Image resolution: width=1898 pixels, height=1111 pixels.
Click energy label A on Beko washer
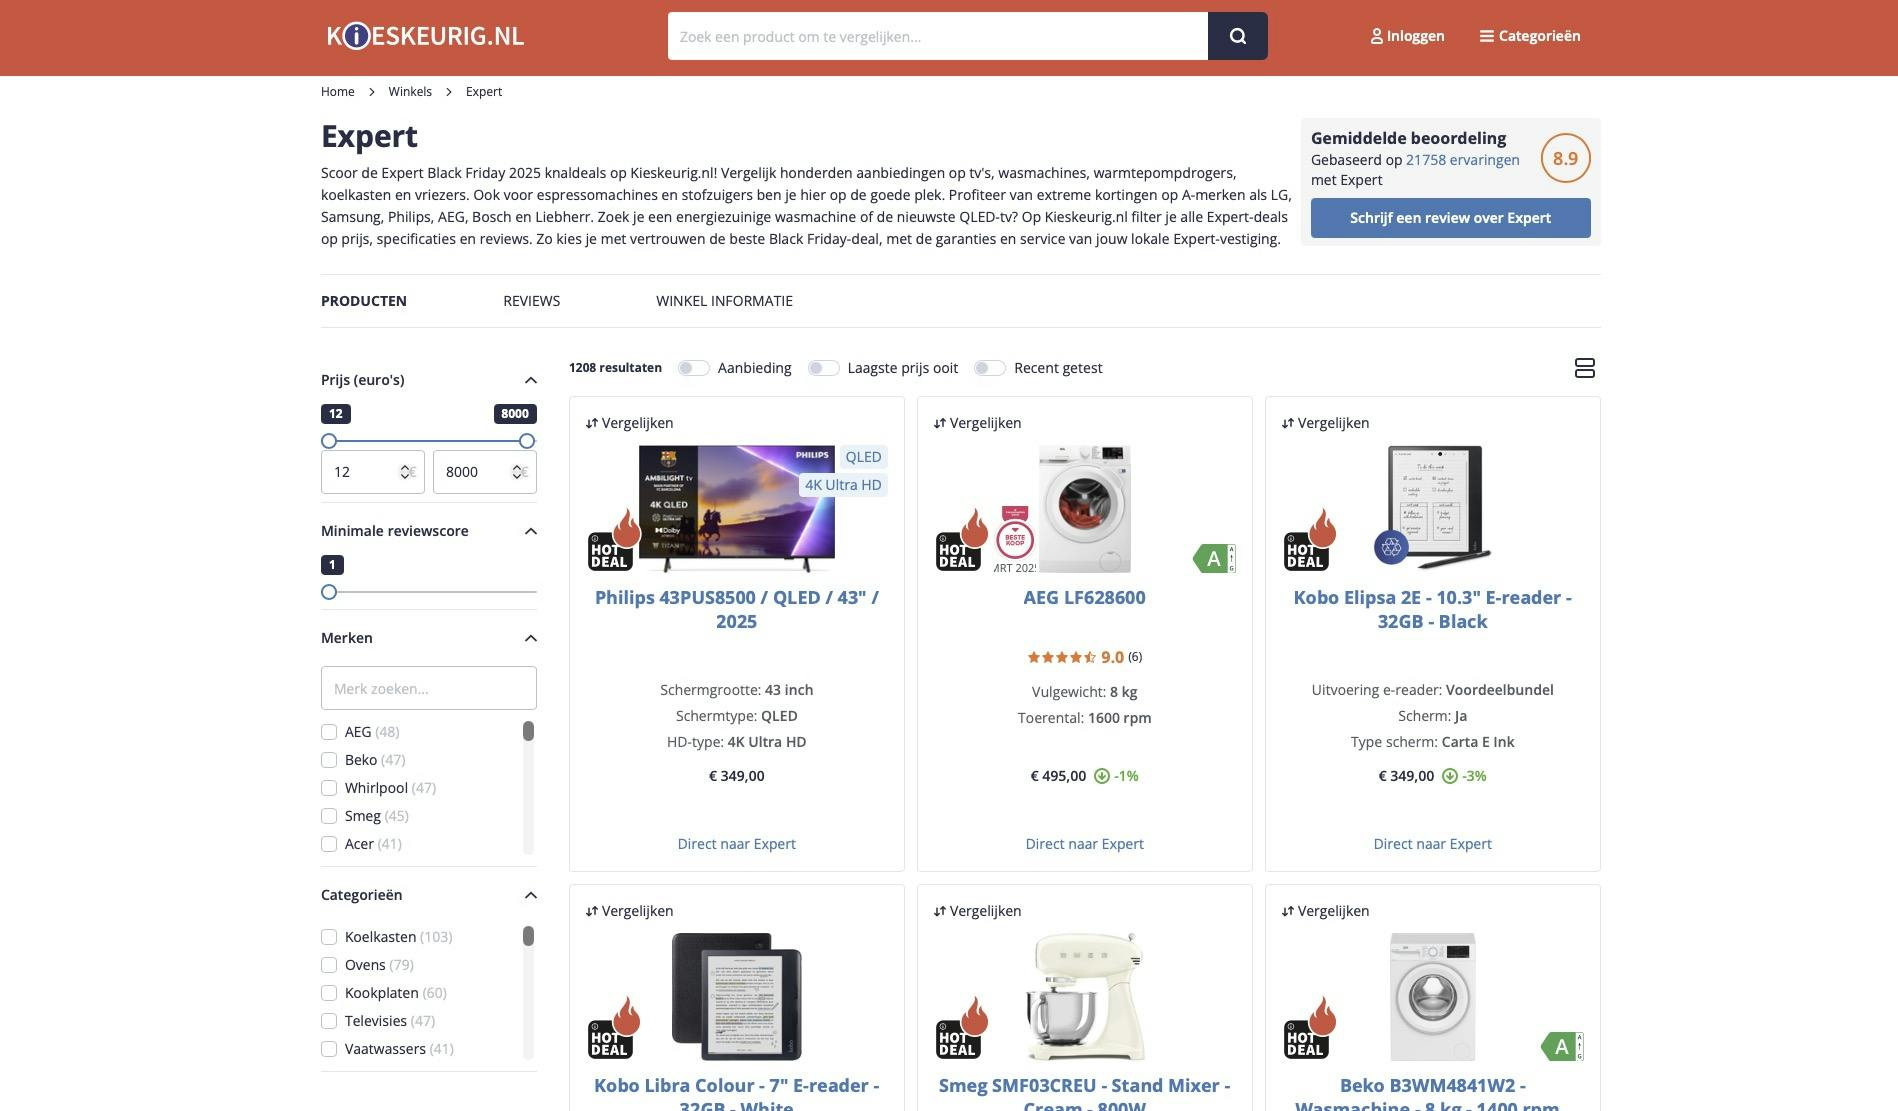[1562, 1046]
